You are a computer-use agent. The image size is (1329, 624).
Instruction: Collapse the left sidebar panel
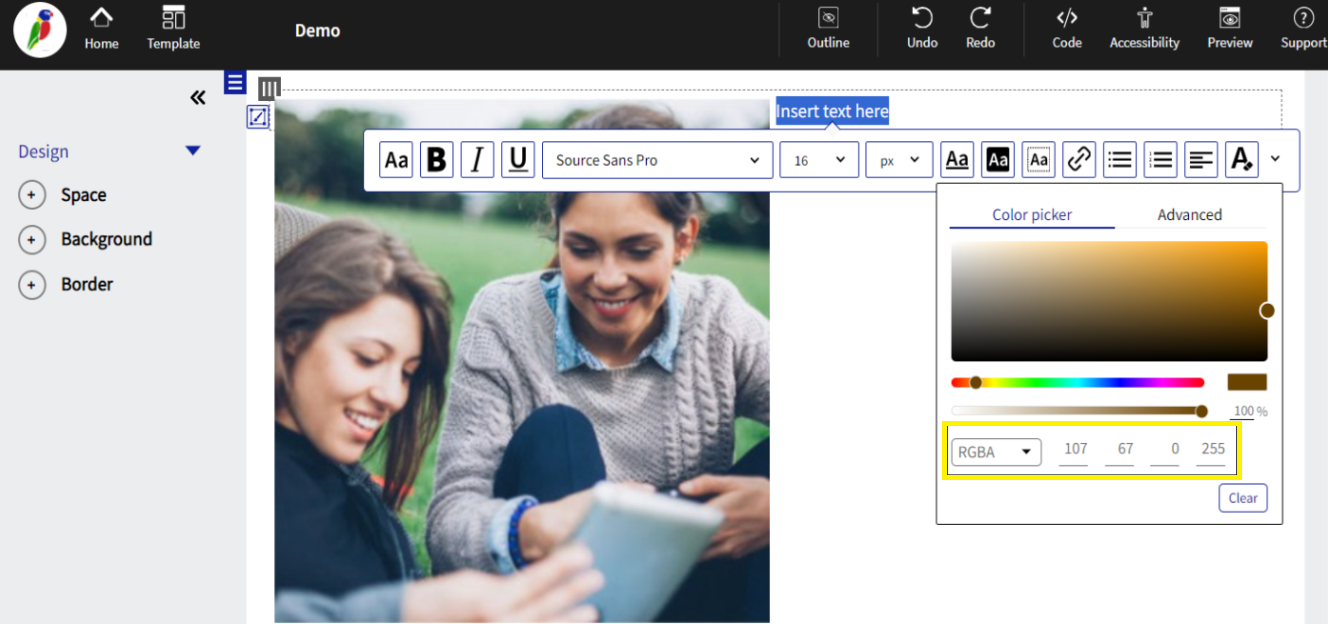198,97
